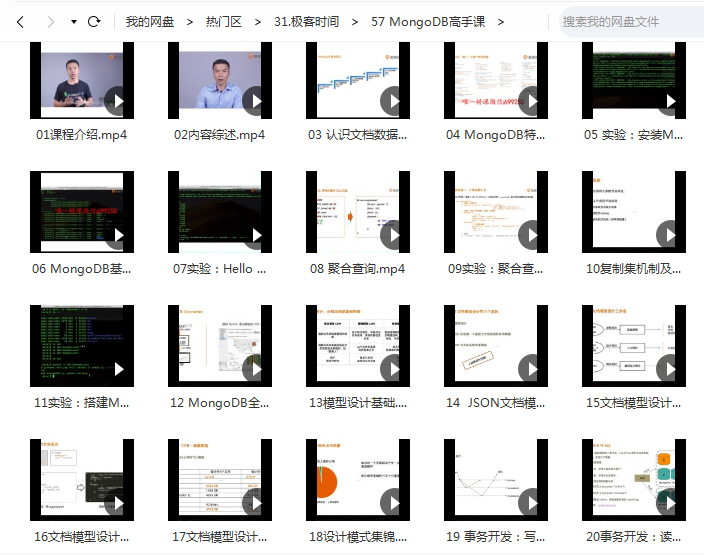This screenshot has height=555, width=704.
Task: Expand the chevron after 31.极客时间 breadcrumb
Action: [355, 22]
